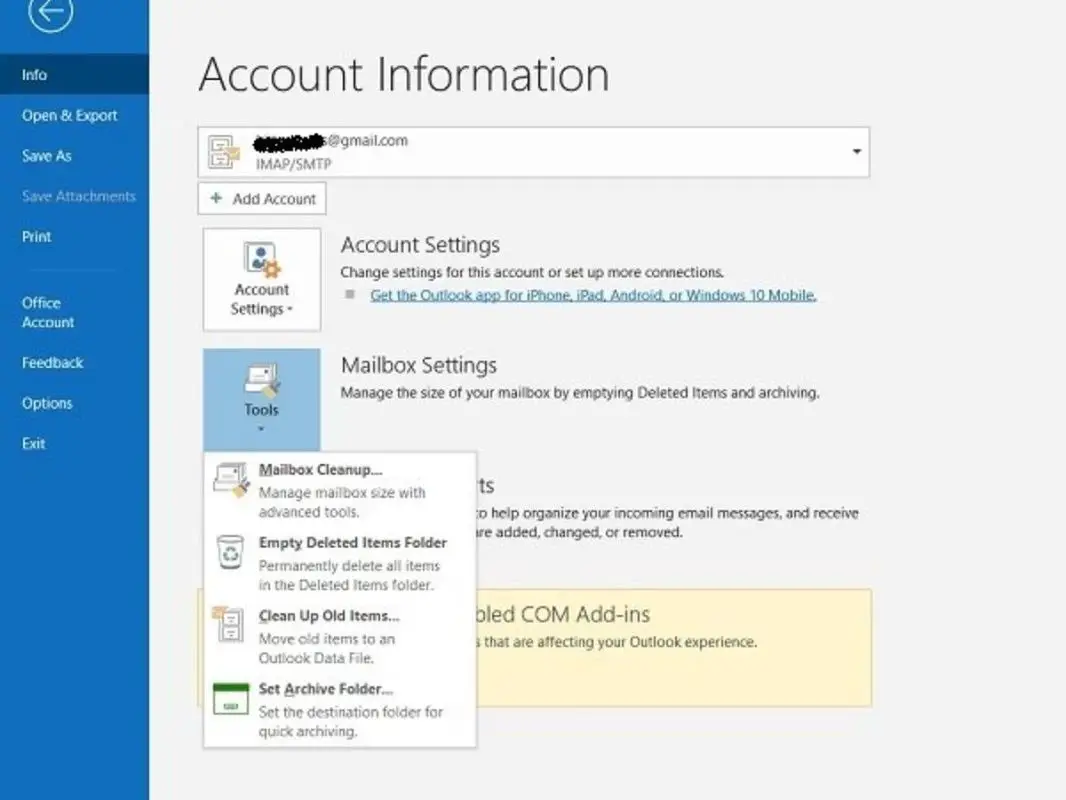
Task: Click the gmail account envelope icon
Action: tap(223, 152)
